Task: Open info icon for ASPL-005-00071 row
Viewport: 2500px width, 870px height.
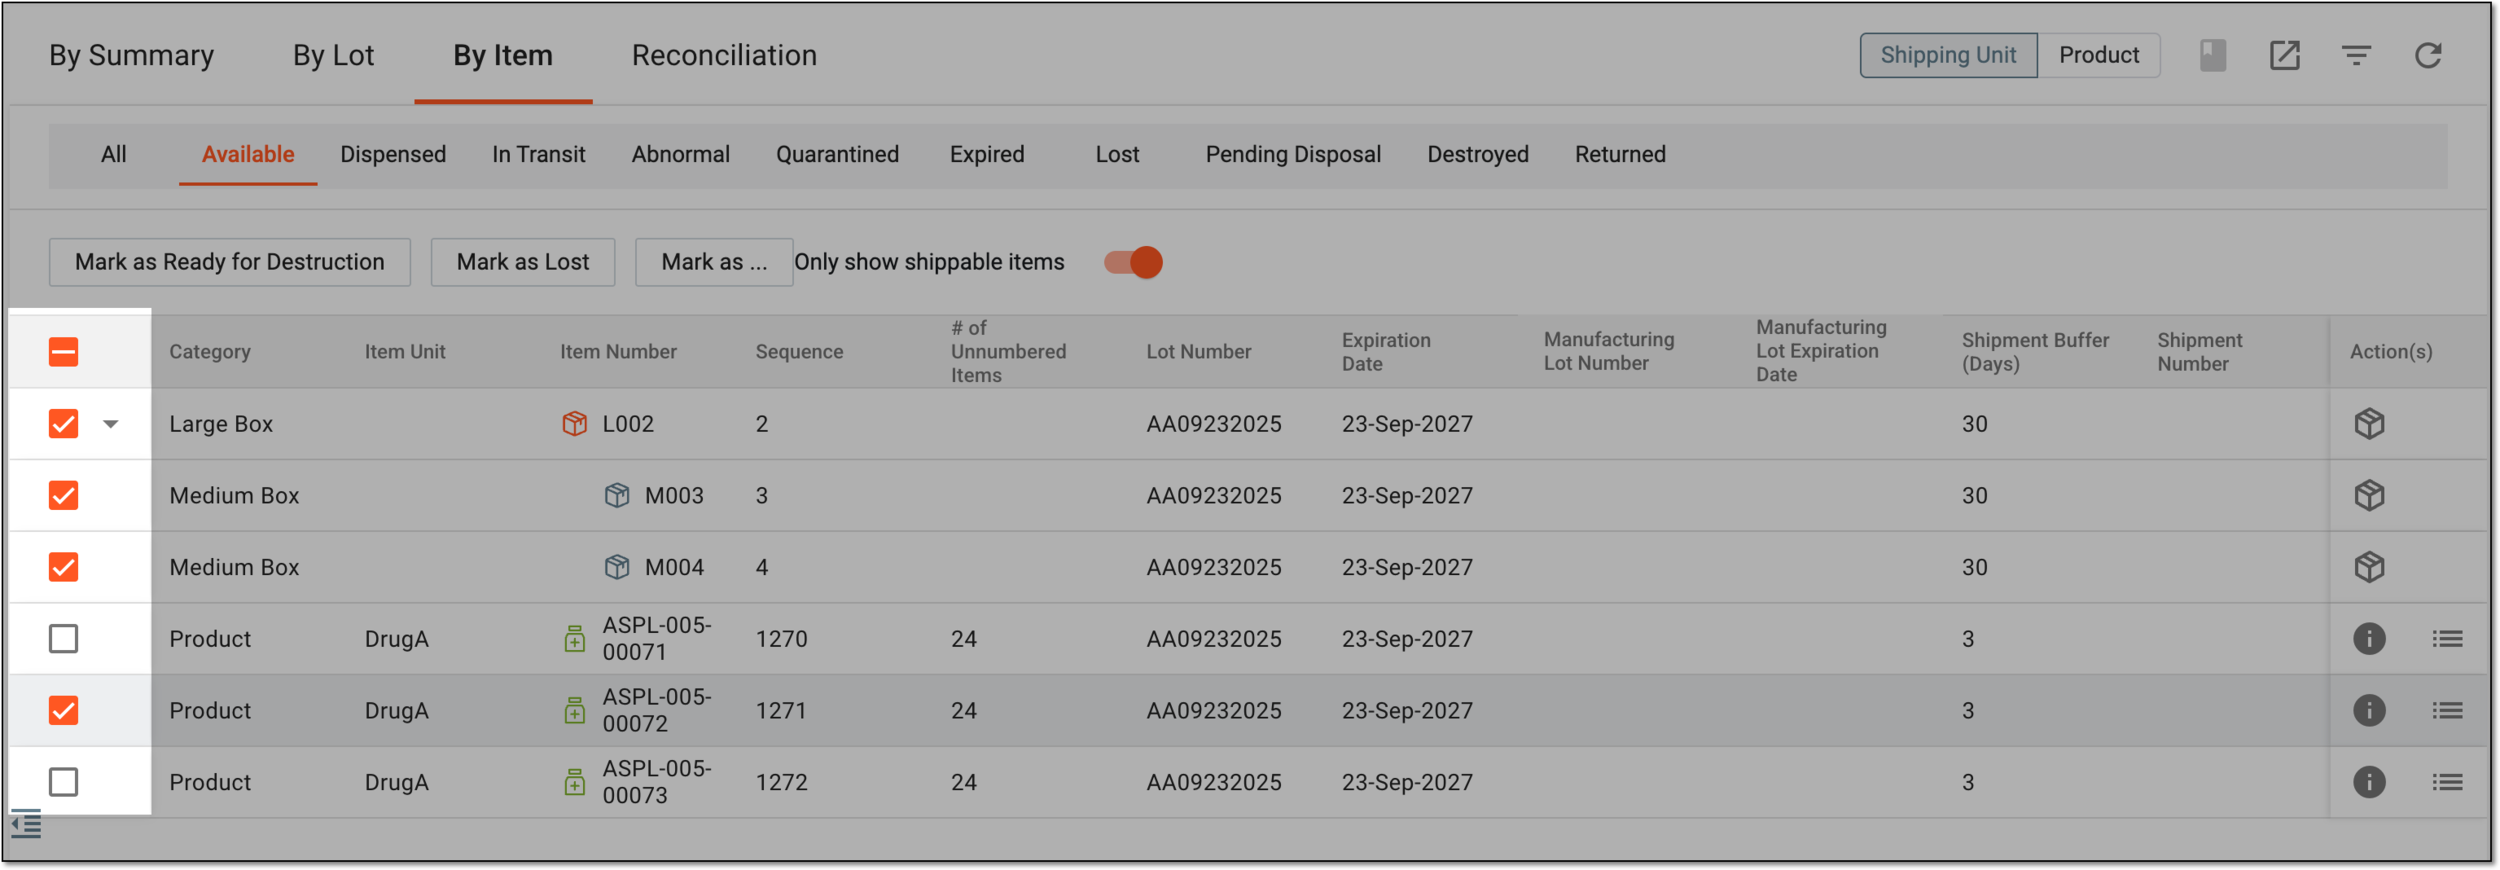Action: coord(2369,639)
